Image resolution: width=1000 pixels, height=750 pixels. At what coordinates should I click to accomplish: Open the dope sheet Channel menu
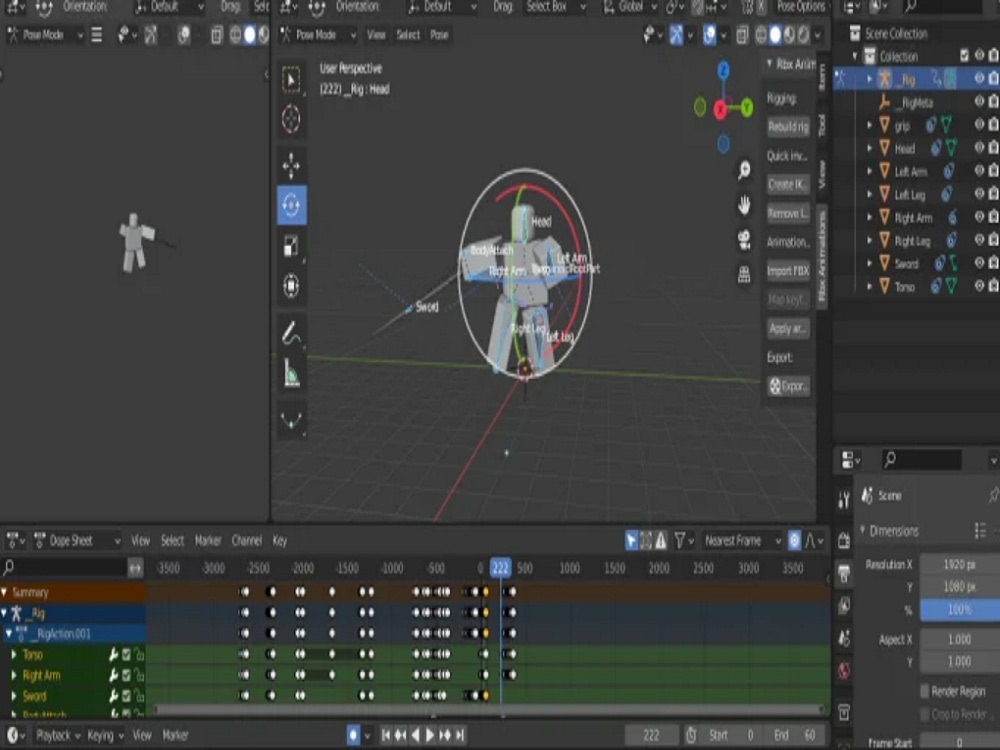coord(247,541)
